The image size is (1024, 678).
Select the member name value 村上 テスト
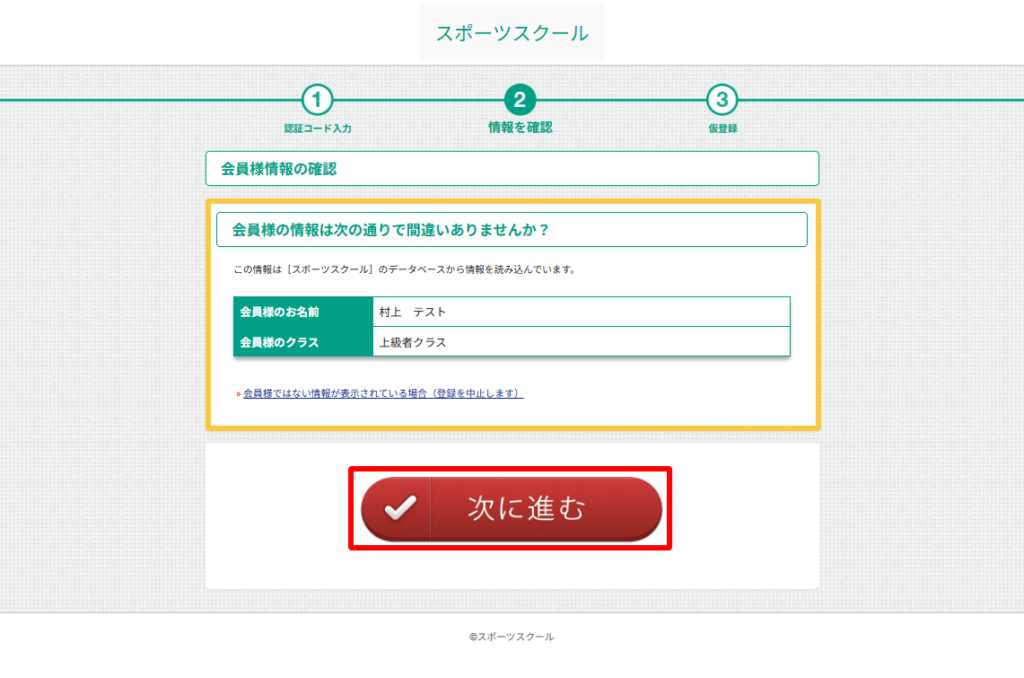[413, 312]
